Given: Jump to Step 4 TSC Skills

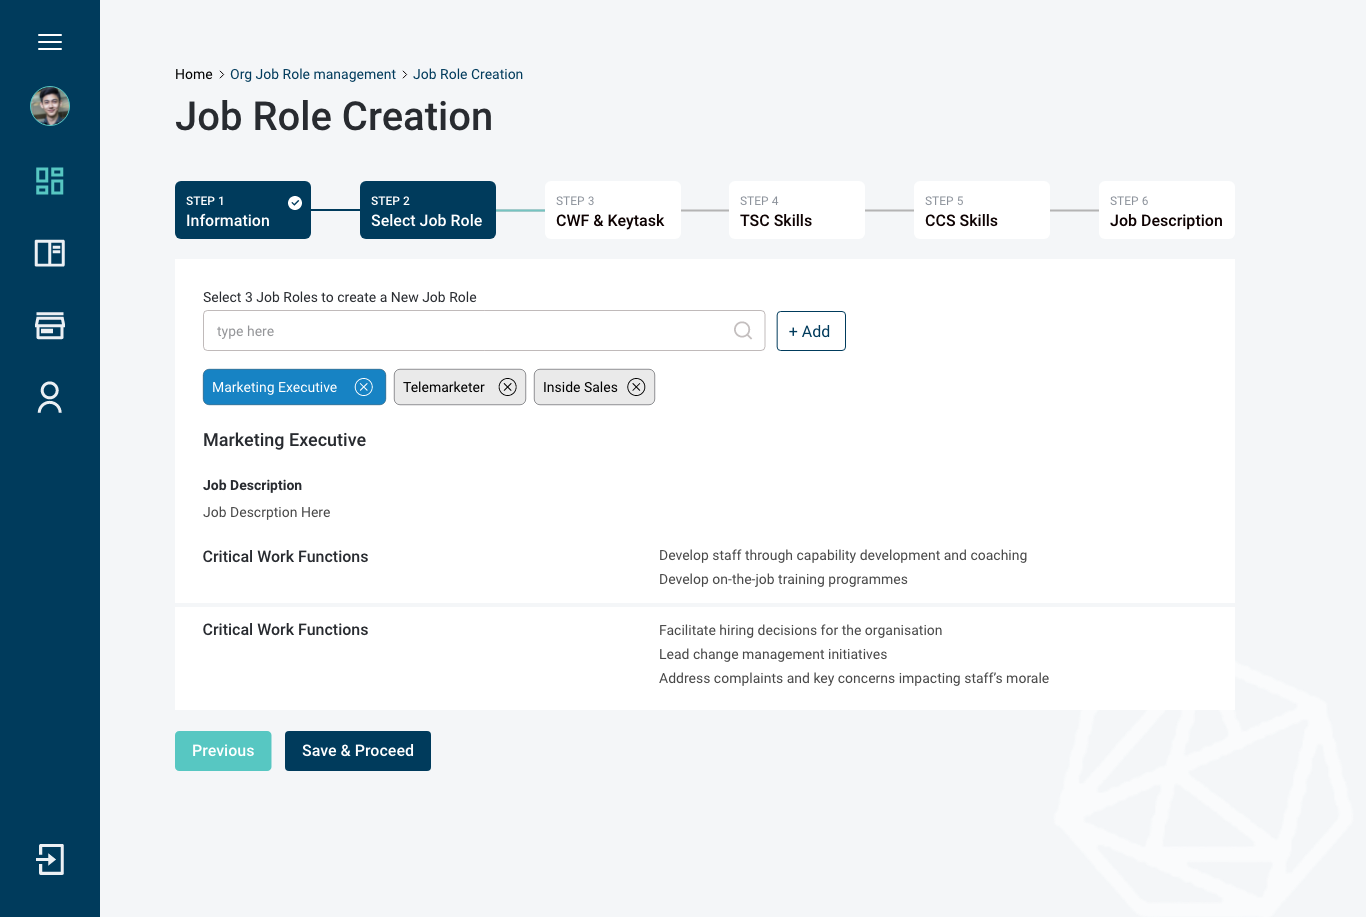Looking at the screenshot, I should click(796, 210).
